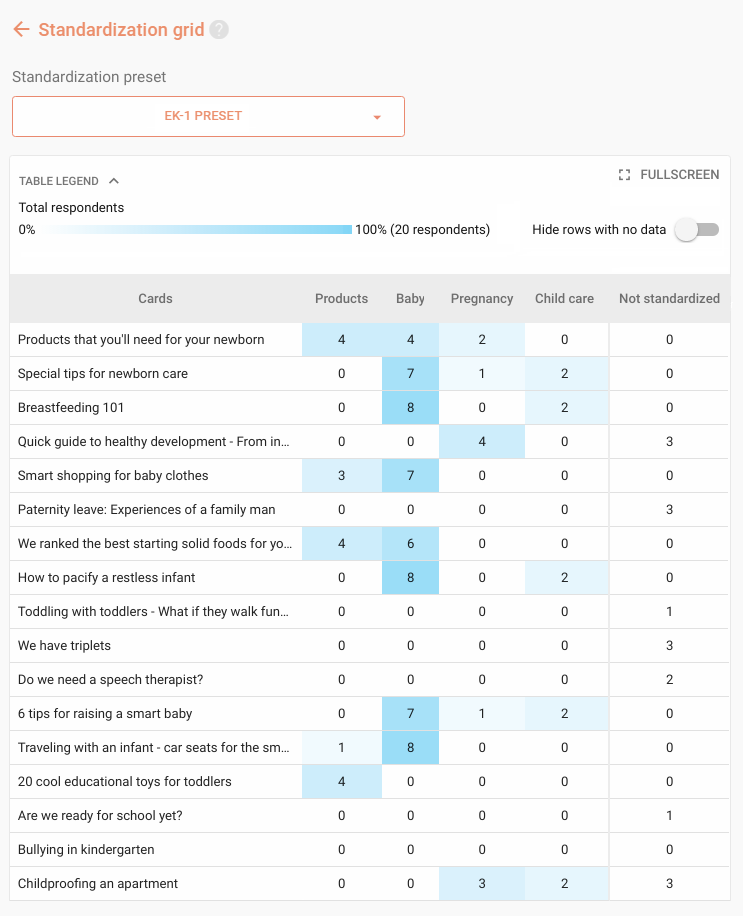
Task: Open the help question mark icon
Action: click(x=219, y=29)
